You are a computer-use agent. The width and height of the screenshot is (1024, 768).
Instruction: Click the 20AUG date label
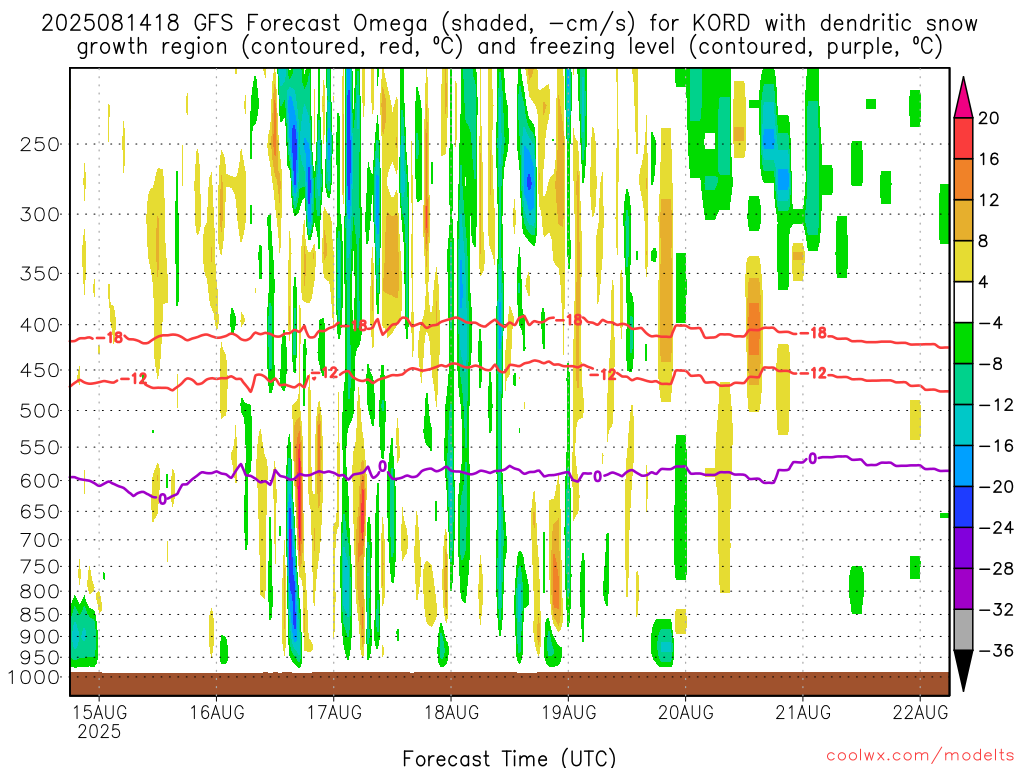point(686,712)
